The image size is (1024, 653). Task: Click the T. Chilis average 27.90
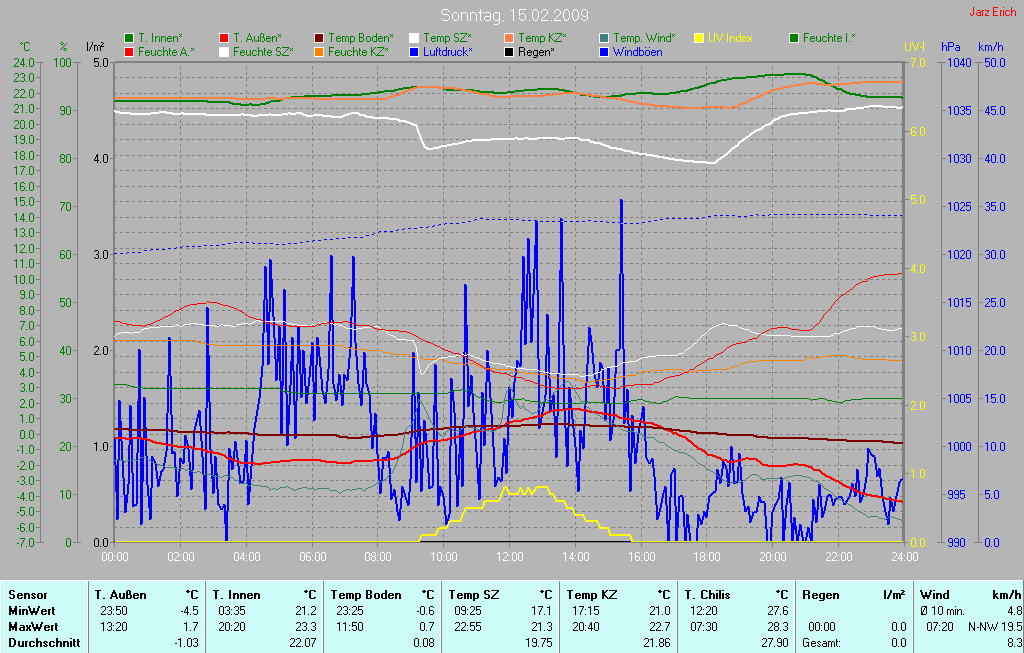[775, 643]
